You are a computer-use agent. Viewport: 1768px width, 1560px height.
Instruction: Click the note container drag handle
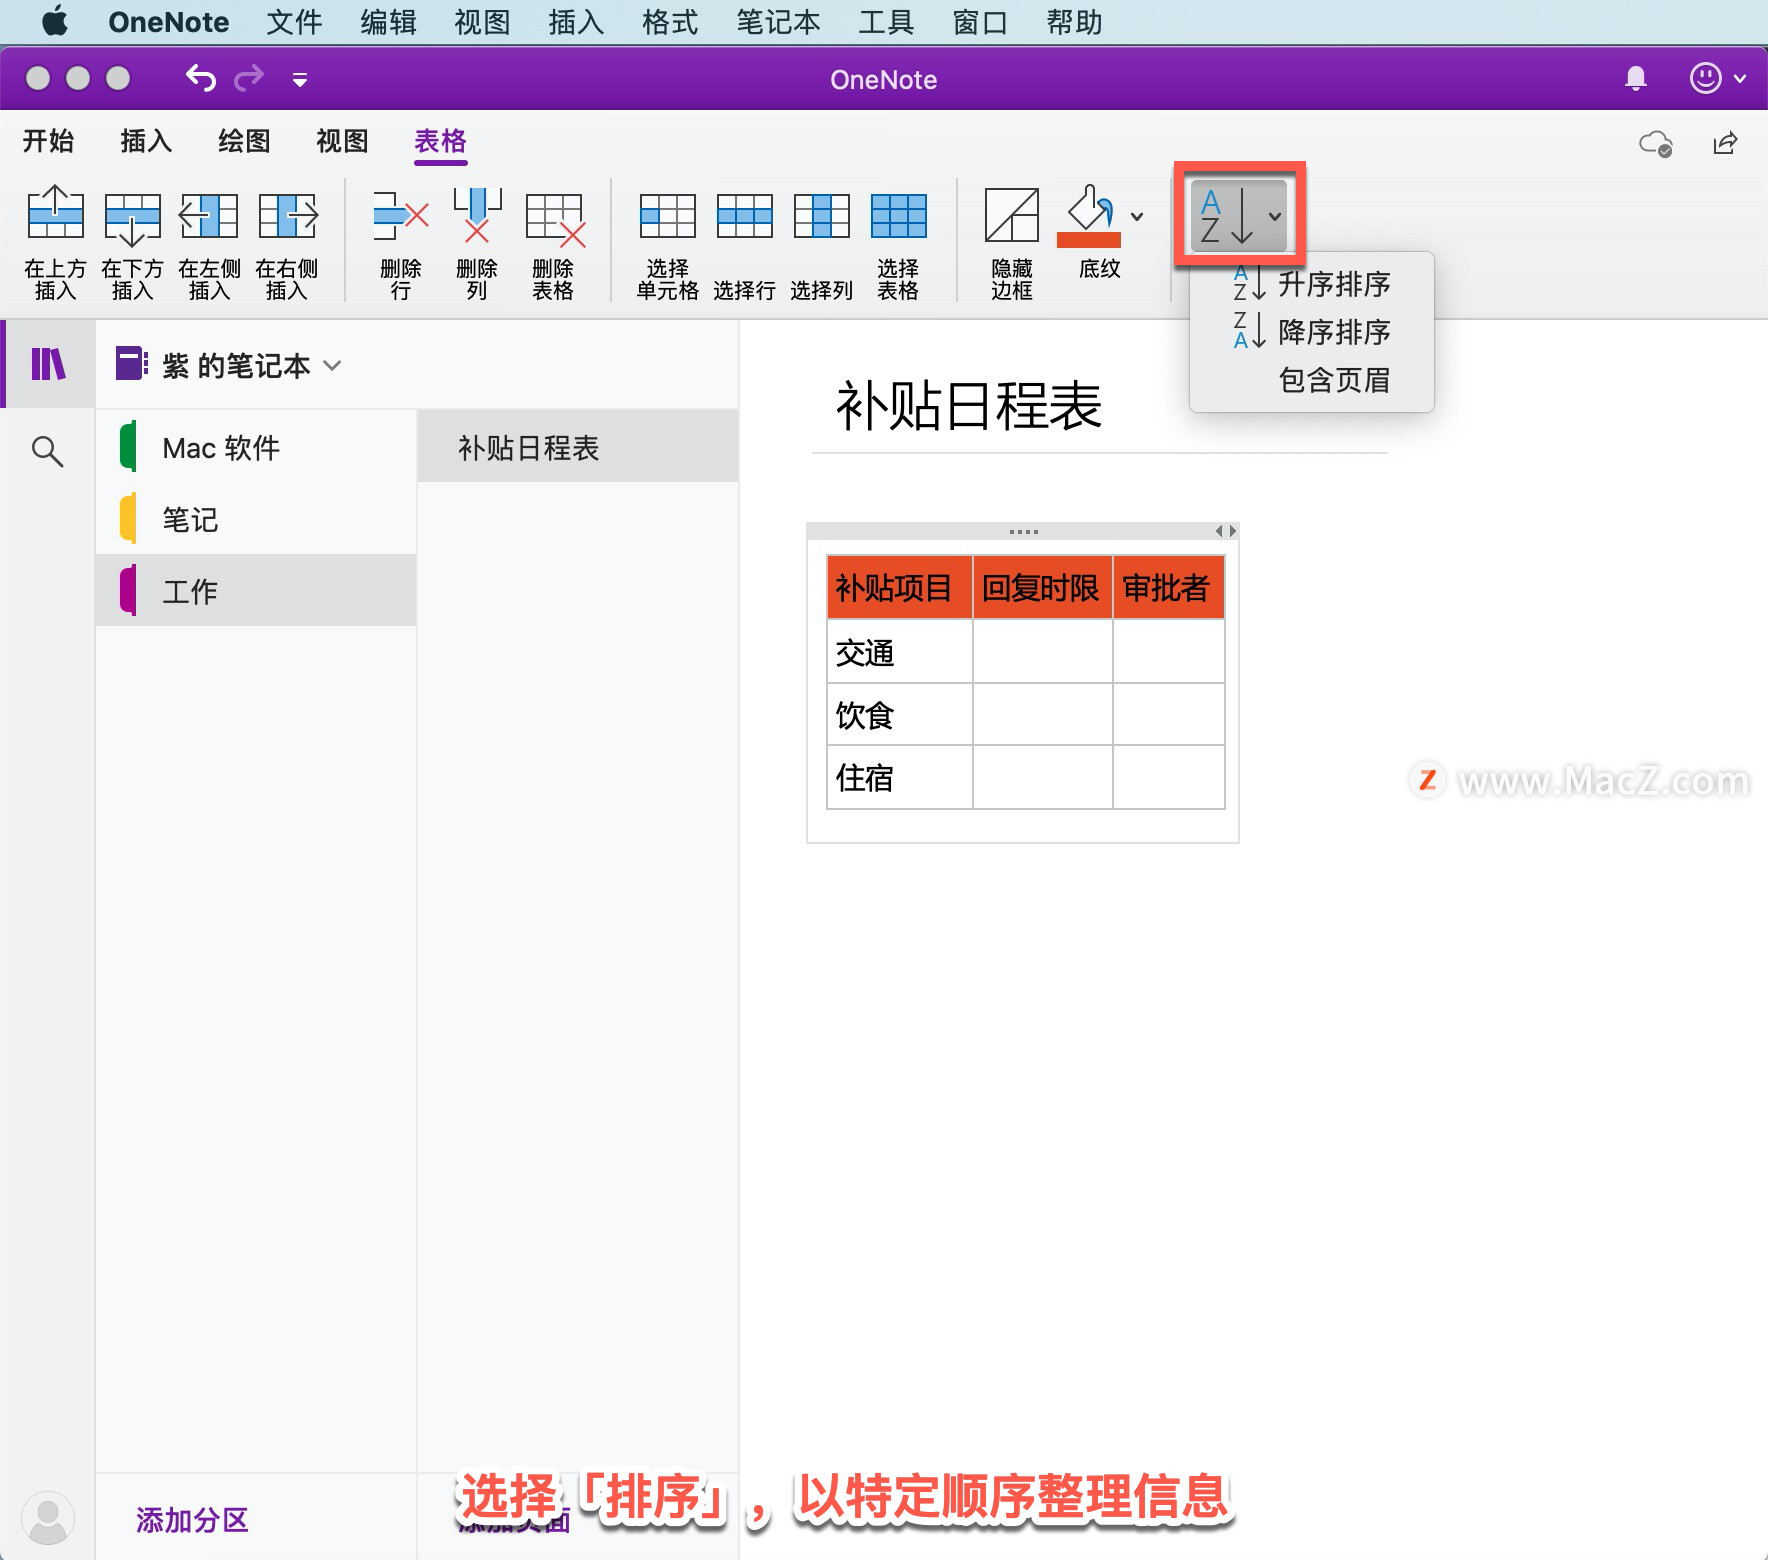click(x=1023, y=531)
